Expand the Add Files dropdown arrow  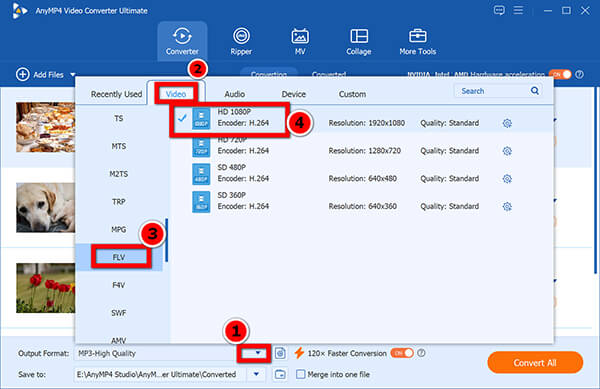point(73,75)
